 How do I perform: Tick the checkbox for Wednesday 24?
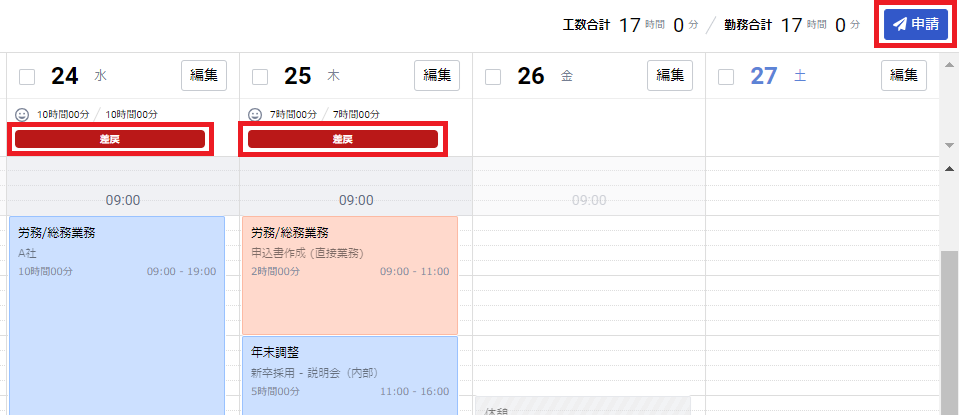[27, 76]
